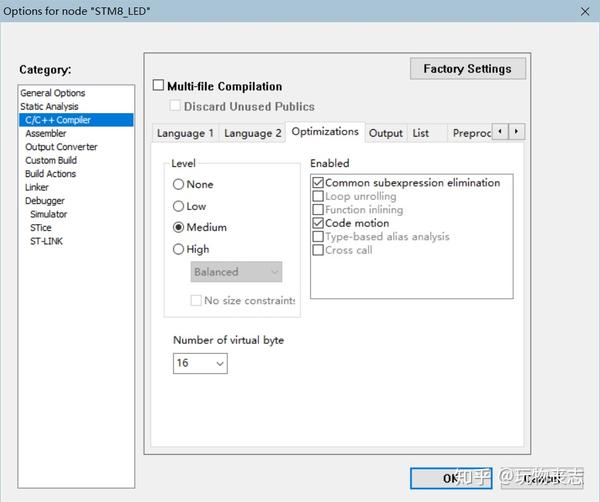
Task: Select the Debugger category
Action: [45, 200]
